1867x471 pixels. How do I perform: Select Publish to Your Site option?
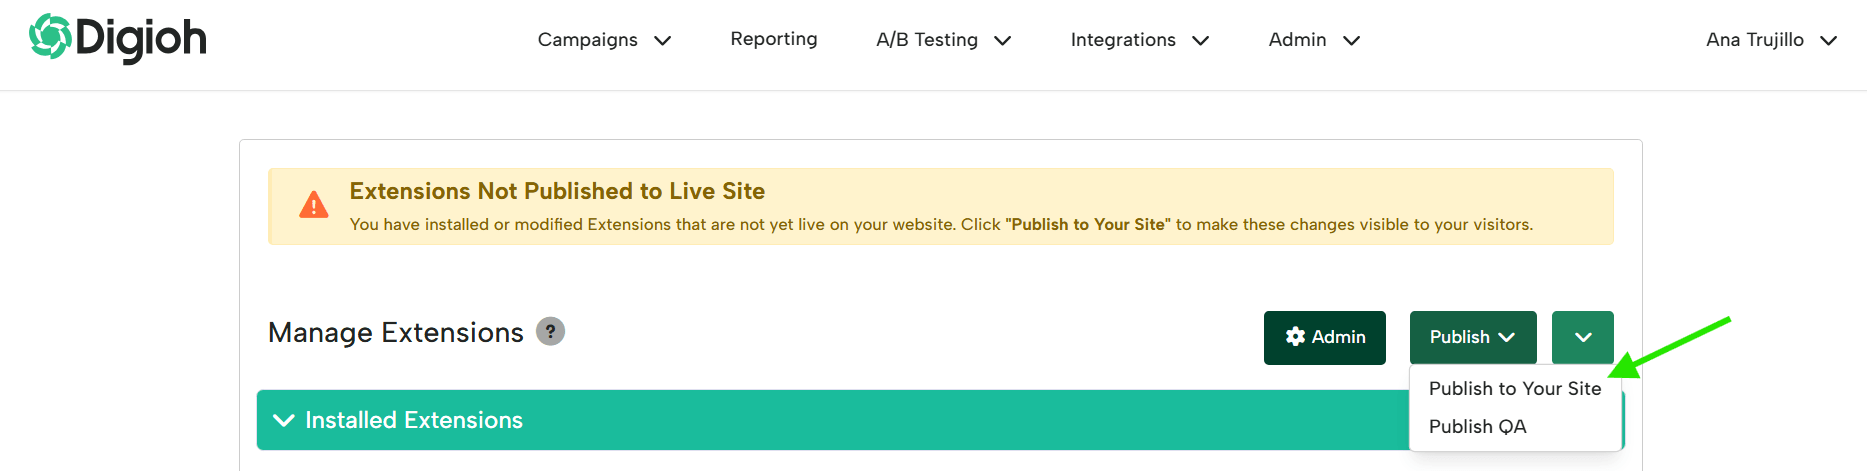point(1514,388)
